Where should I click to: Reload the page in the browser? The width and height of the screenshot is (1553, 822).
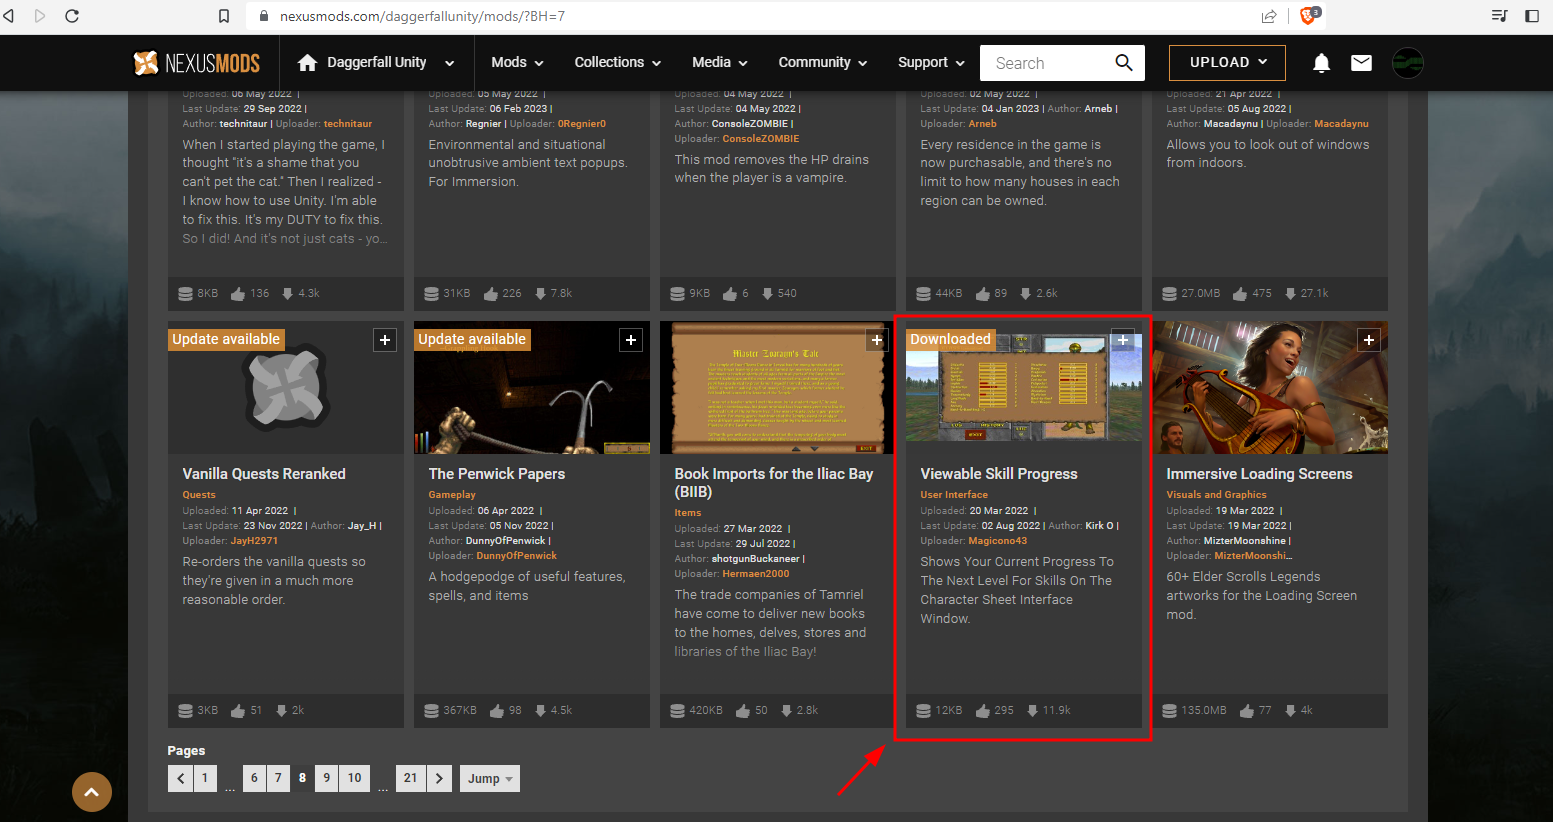click(72, 16)
